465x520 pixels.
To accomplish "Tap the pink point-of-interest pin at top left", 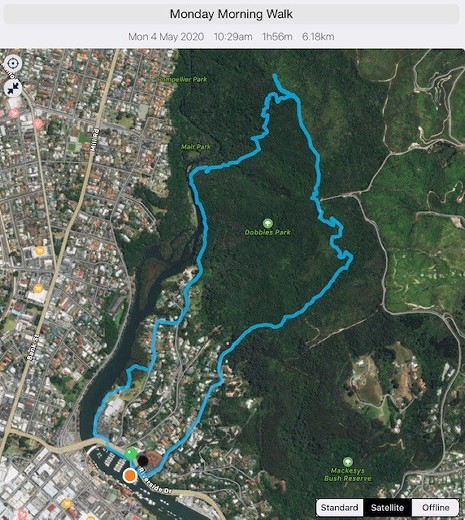I will (x=14, y=113).
